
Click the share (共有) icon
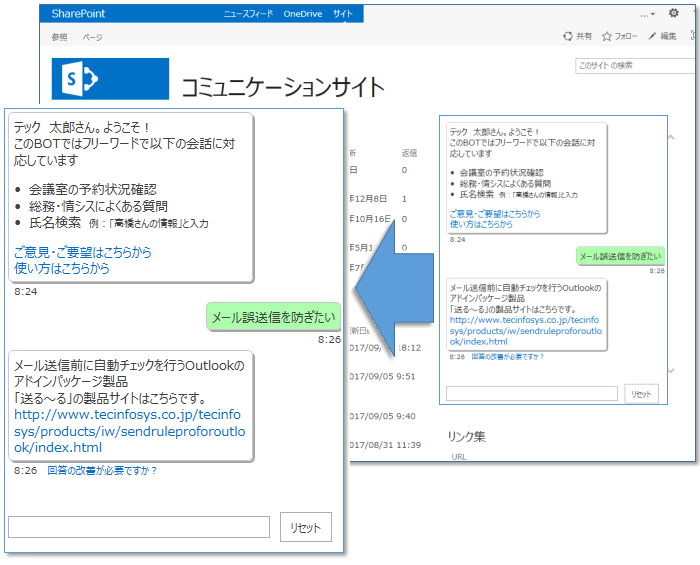tap(567, 36)
